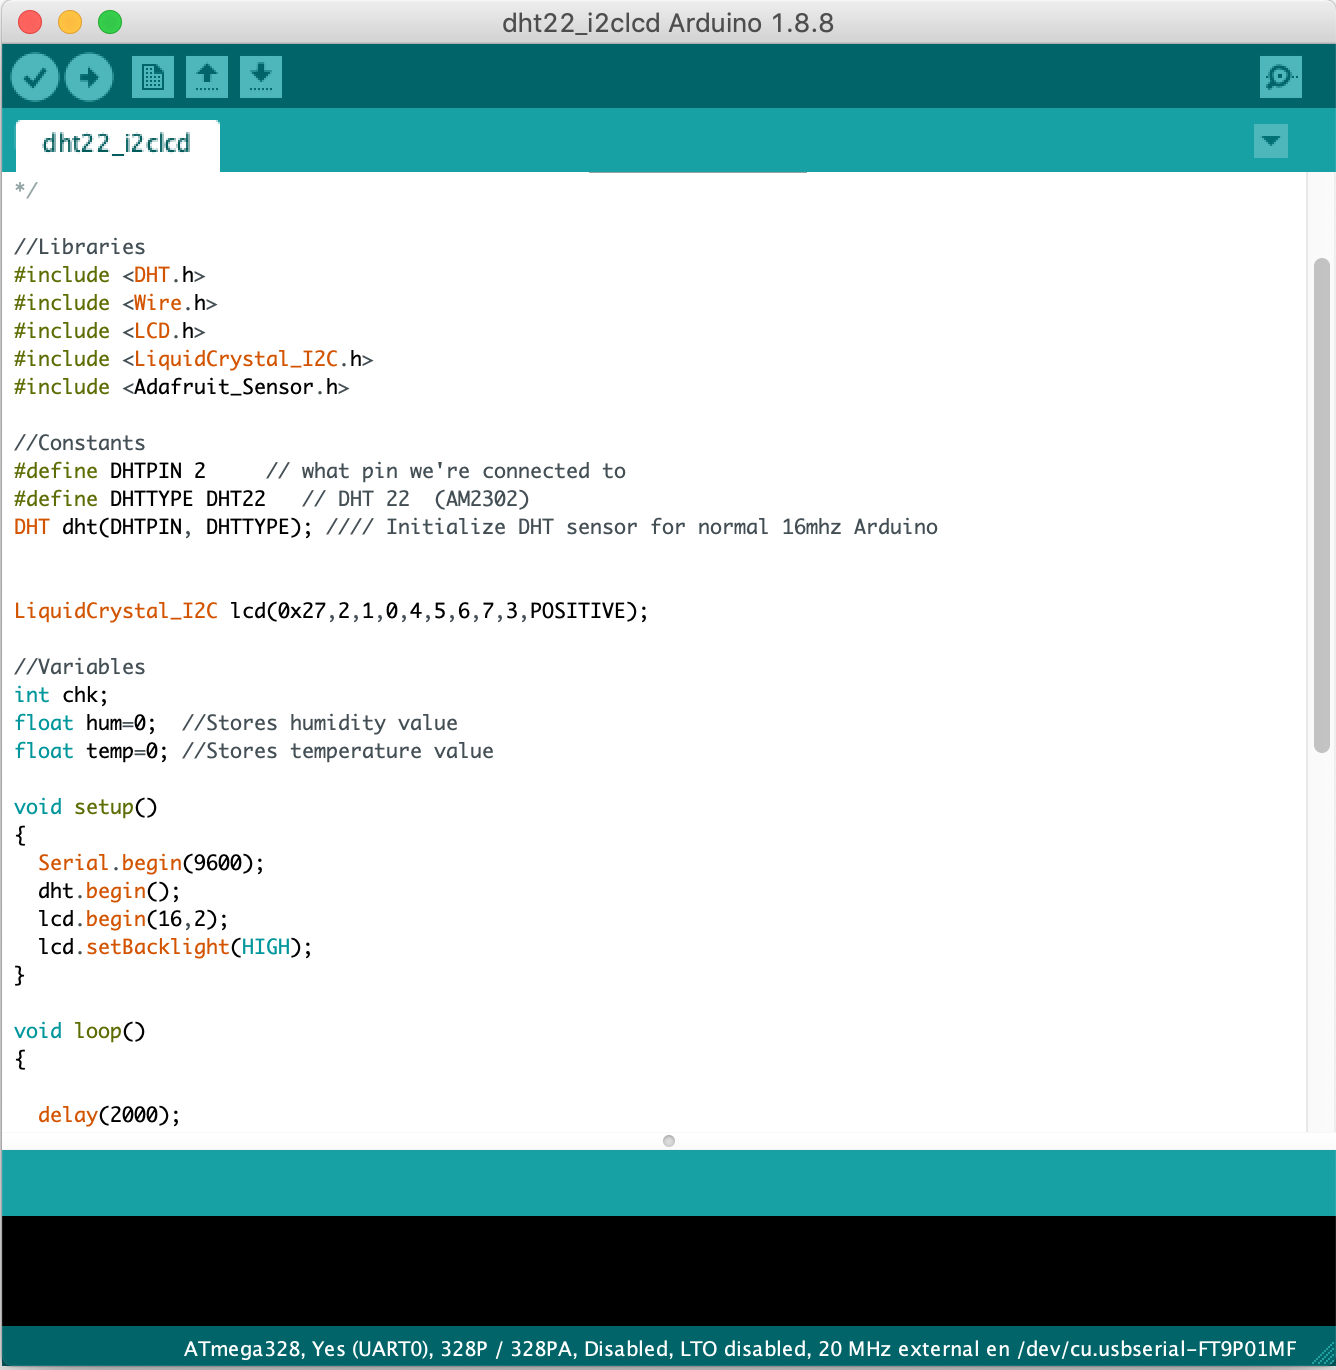Screen dimensions: 1336x1370
Task: Click the 'Serial.begin(9600);' line
Action: pyautogui.click(x=151, y=863)
